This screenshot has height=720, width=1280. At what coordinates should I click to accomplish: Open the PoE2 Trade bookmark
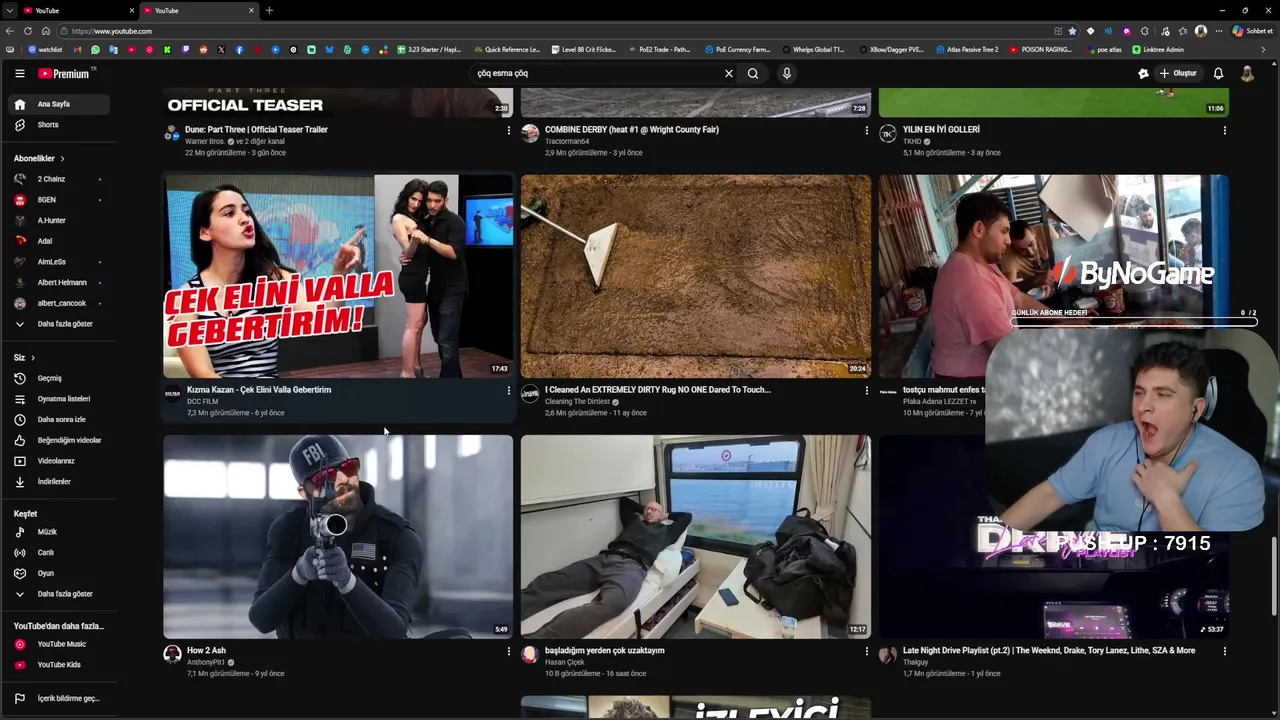pos(662,49)
